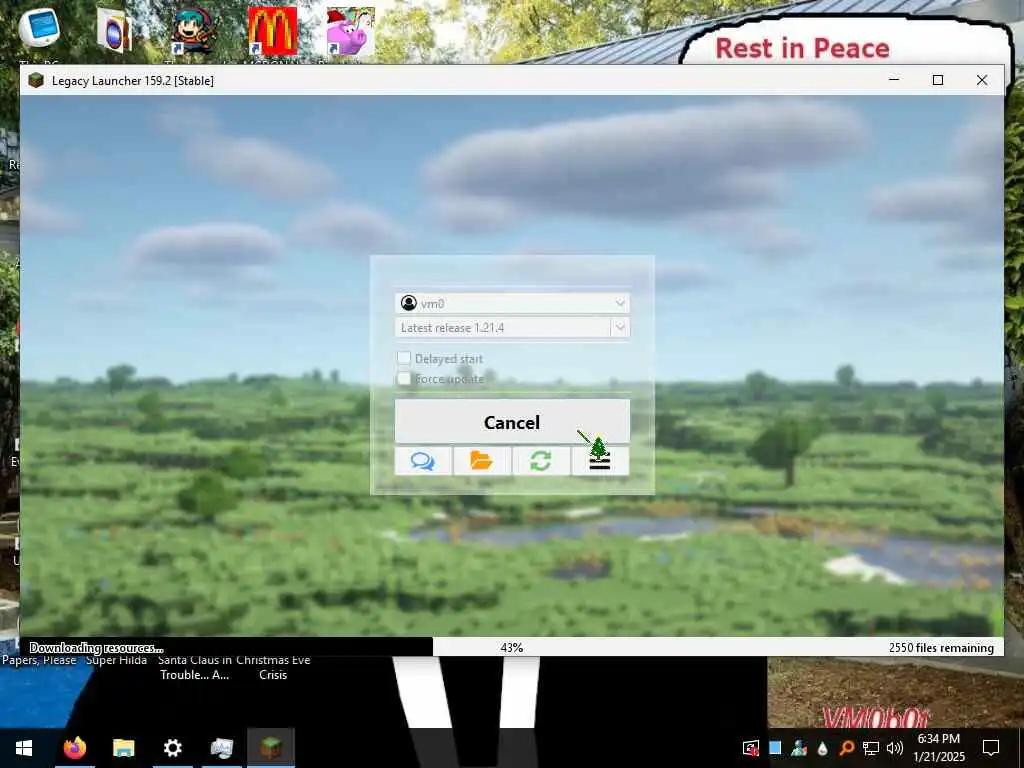Screen dimensions: 1024x768
Task: Open the launcher chat/support button
Action: [x=423, y=461]
